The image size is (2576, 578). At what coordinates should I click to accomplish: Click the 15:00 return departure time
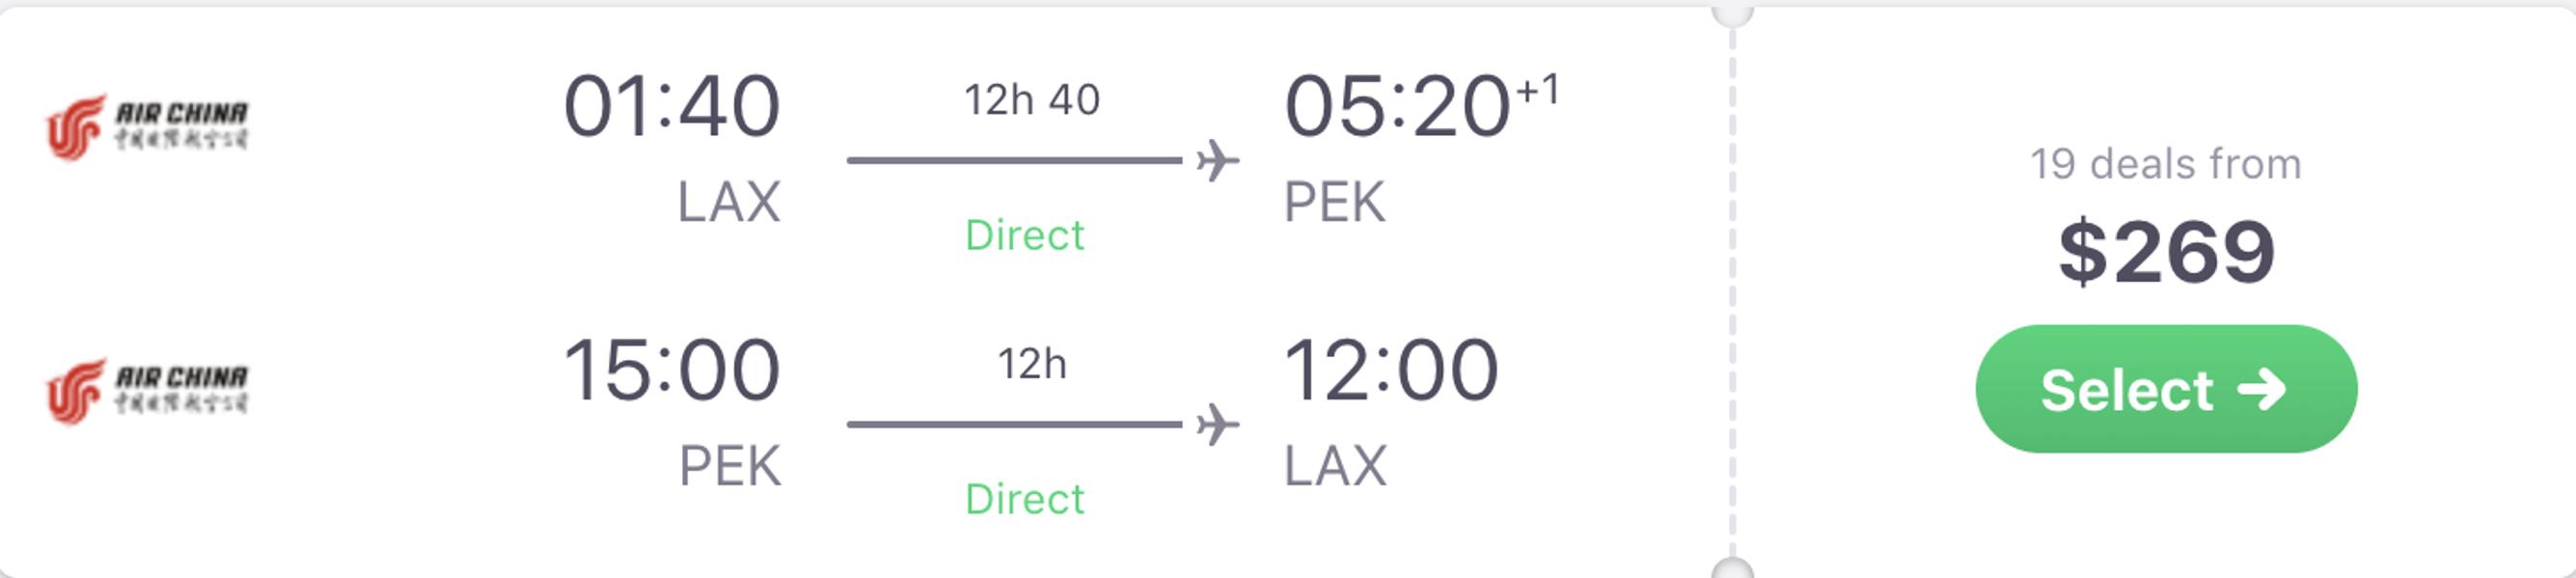671,370
